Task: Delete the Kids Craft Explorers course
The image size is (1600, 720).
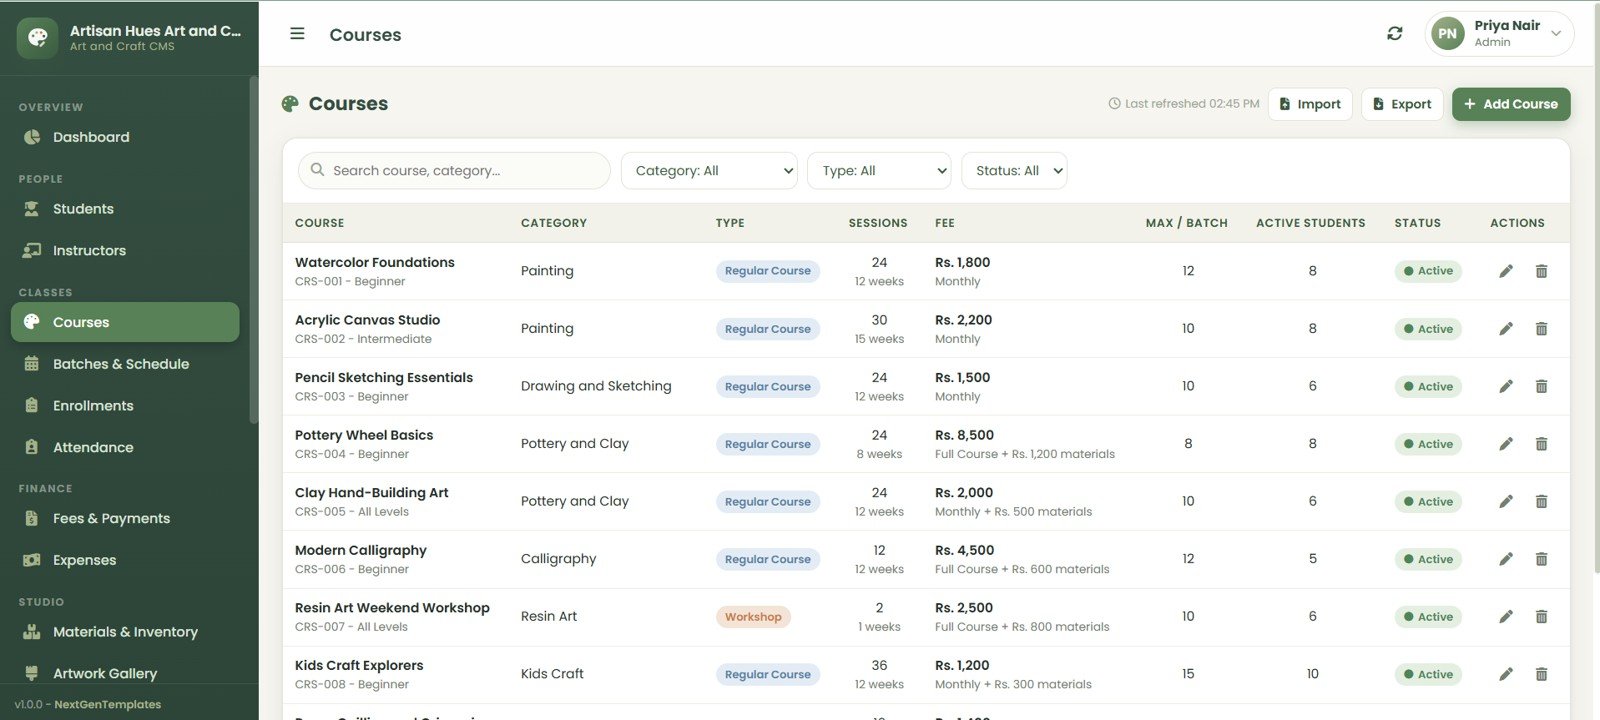Action: 1541,674
